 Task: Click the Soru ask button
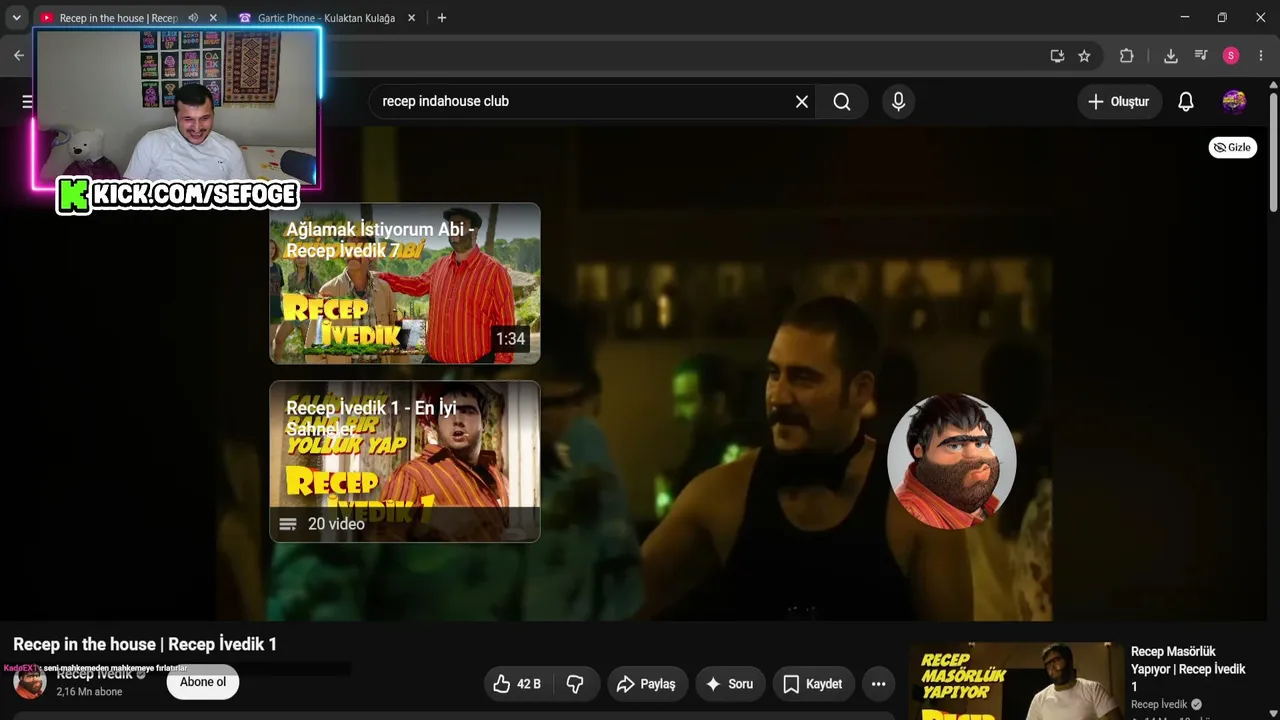pyautogui.click(x=729, y=684)
